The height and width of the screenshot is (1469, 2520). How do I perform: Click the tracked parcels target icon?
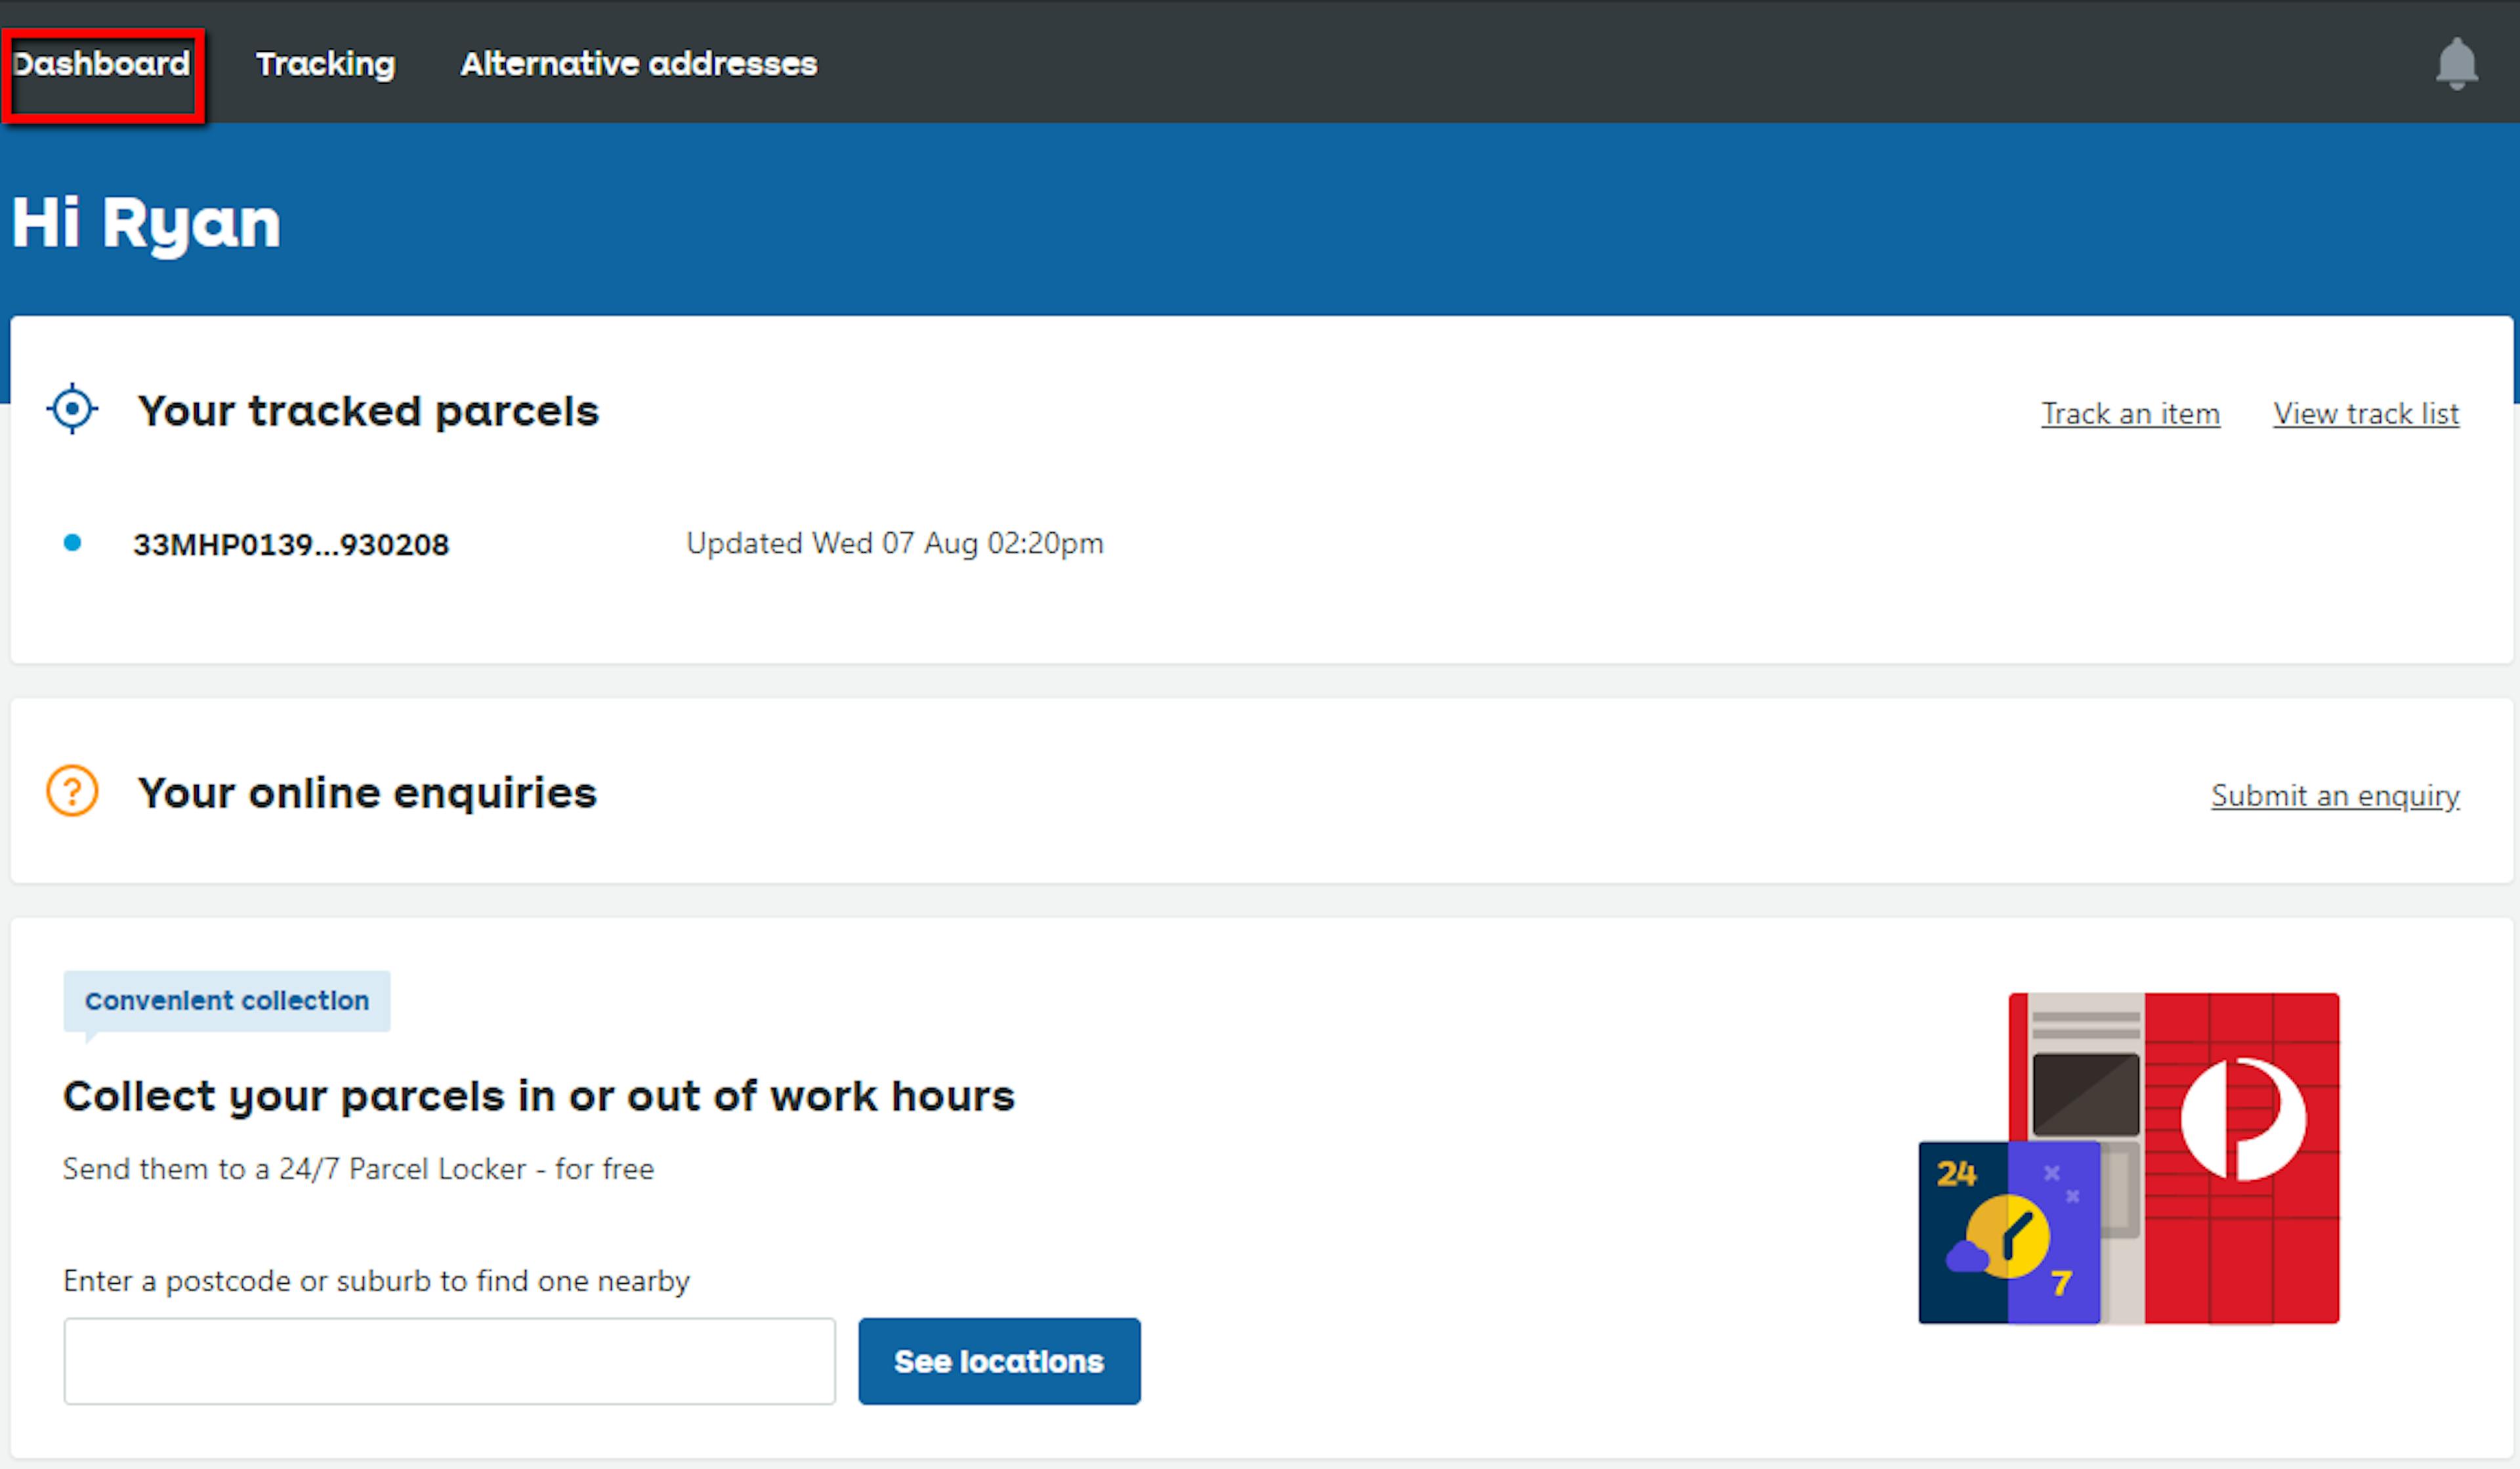click(71, 408)
